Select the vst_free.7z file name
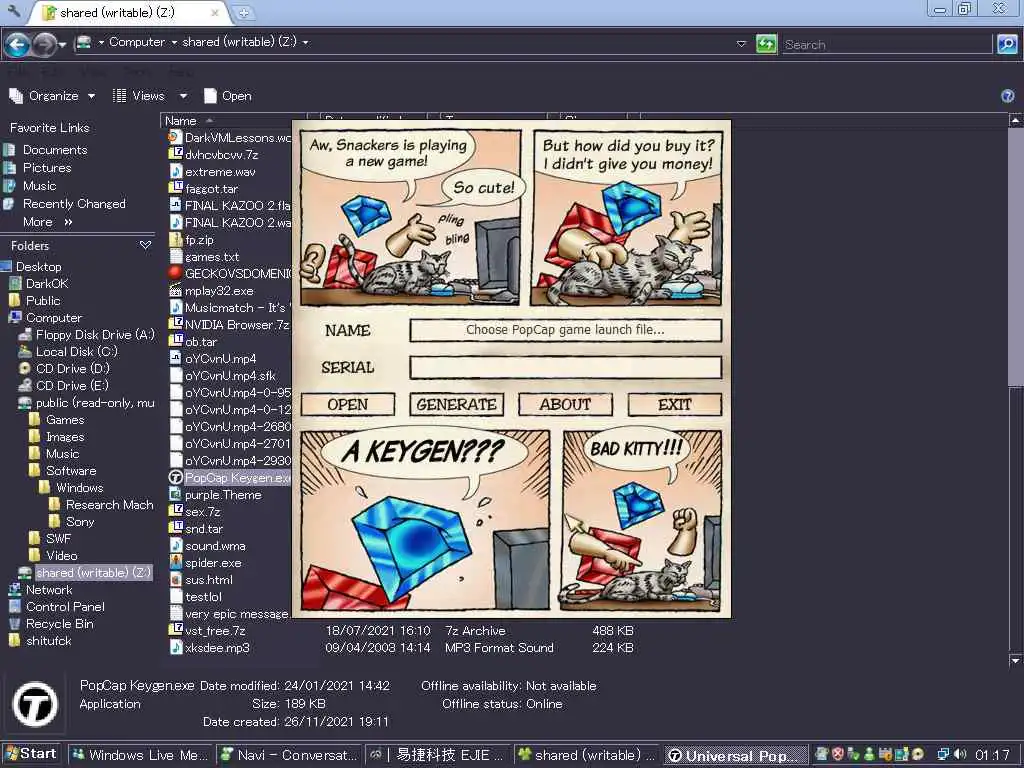The height and width of the screenshot is (768, 1024). [216, 631]
